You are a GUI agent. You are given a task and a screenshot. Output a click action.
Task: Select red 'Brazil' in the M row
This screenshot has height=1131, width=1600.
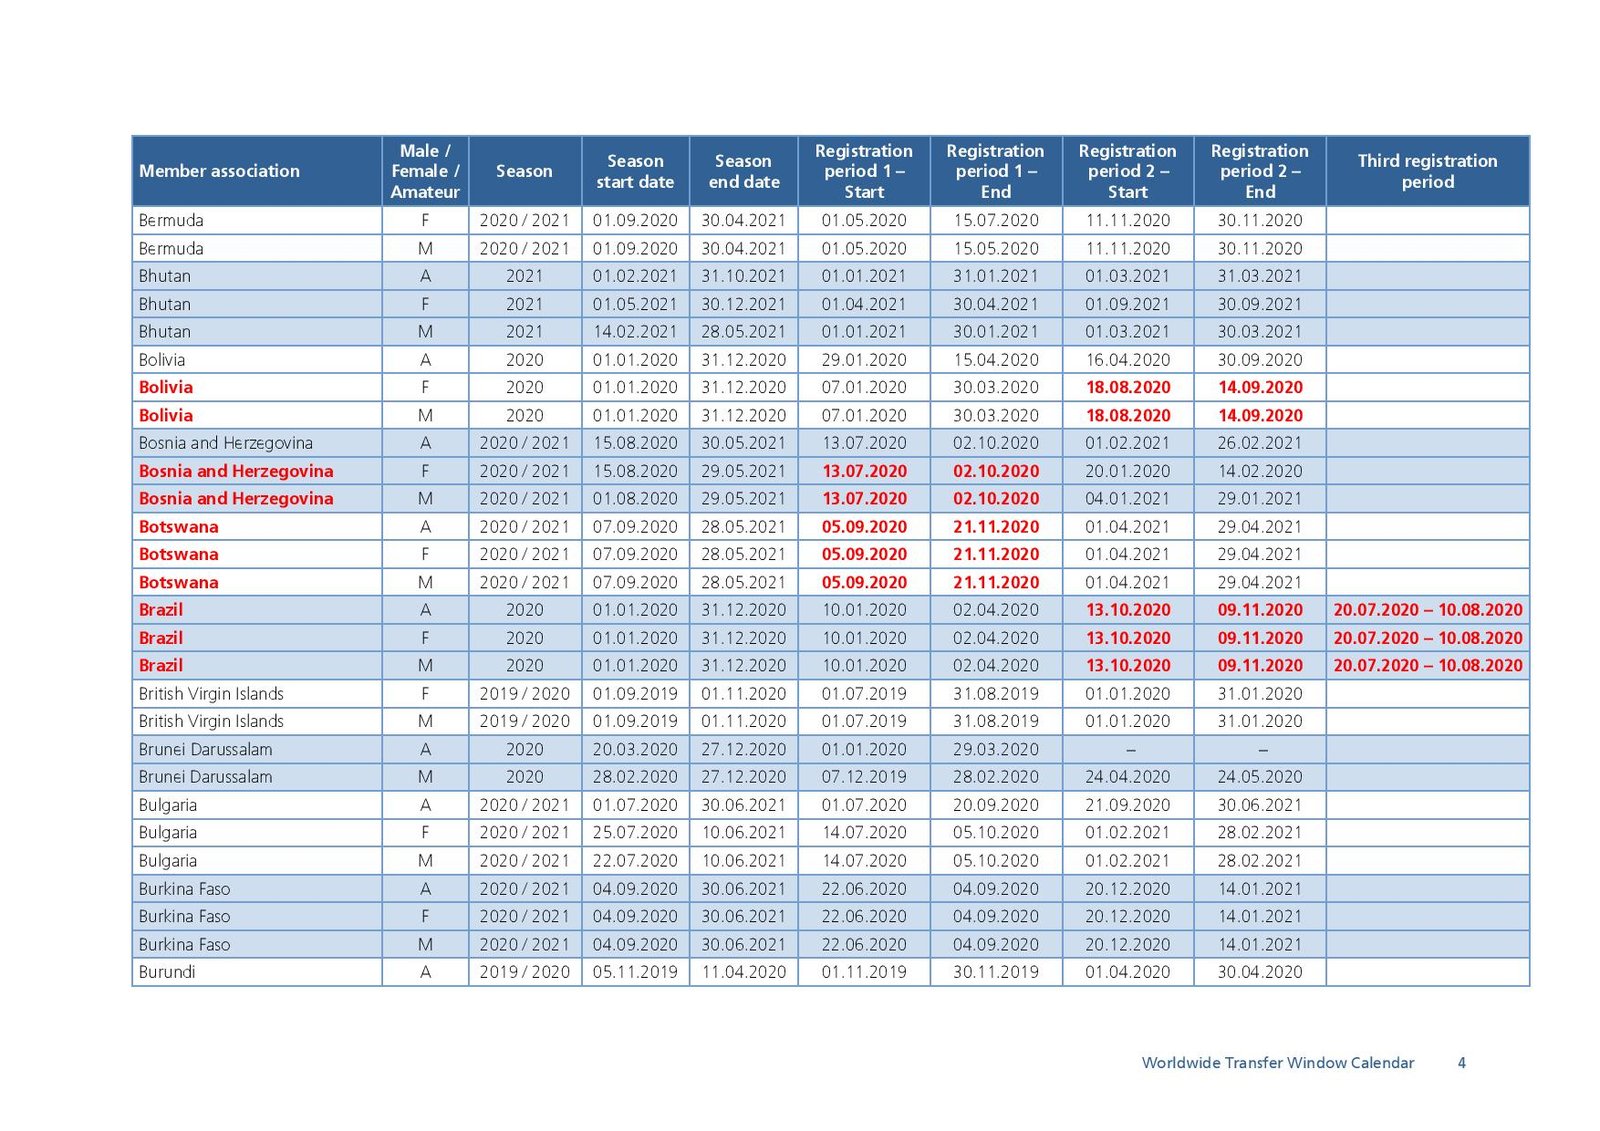[161, 666]
